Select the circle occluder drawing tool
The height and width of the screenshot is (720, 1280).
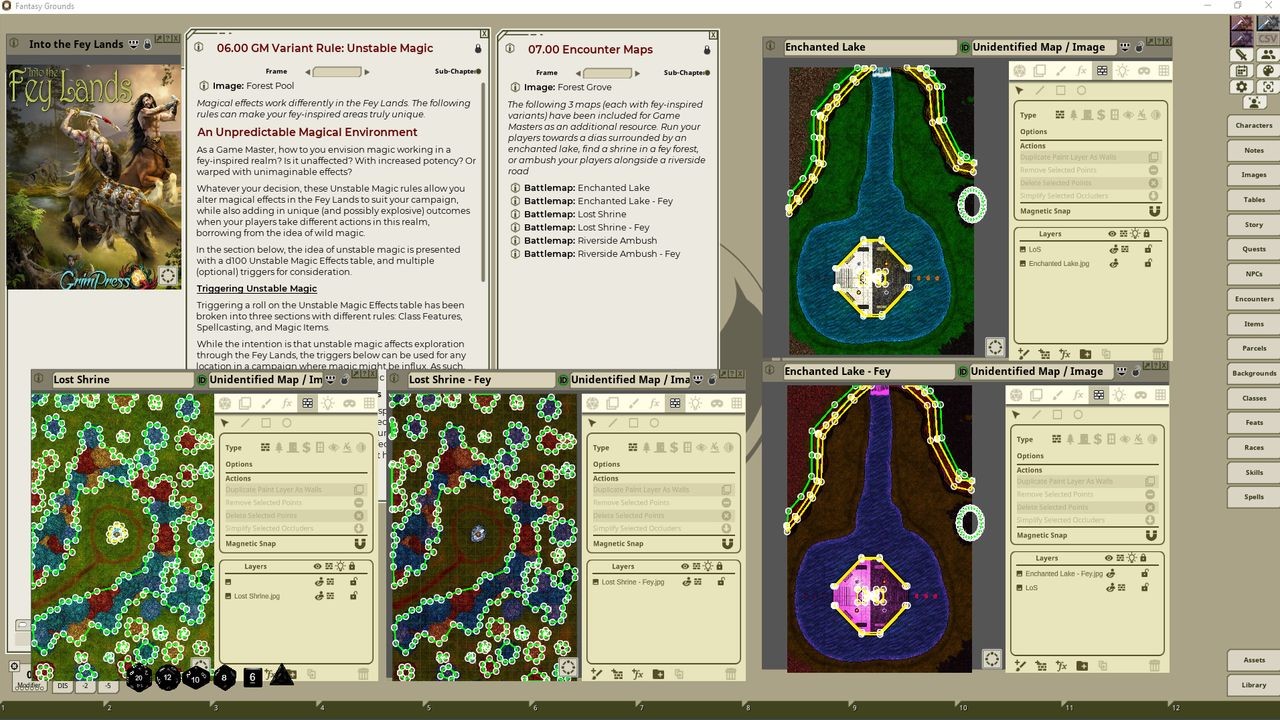[x=1082, y=90]
